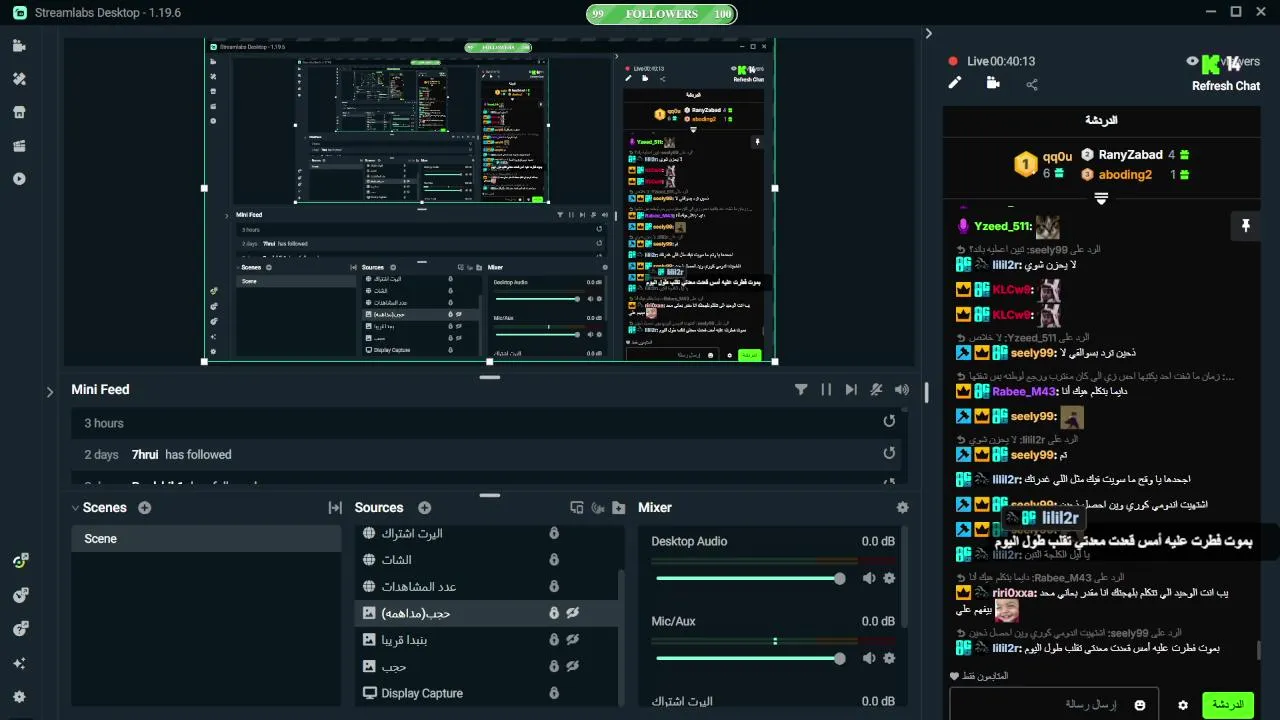
Task: Click the circular play icon in the sidebar
Action: [x=19, y=179]
